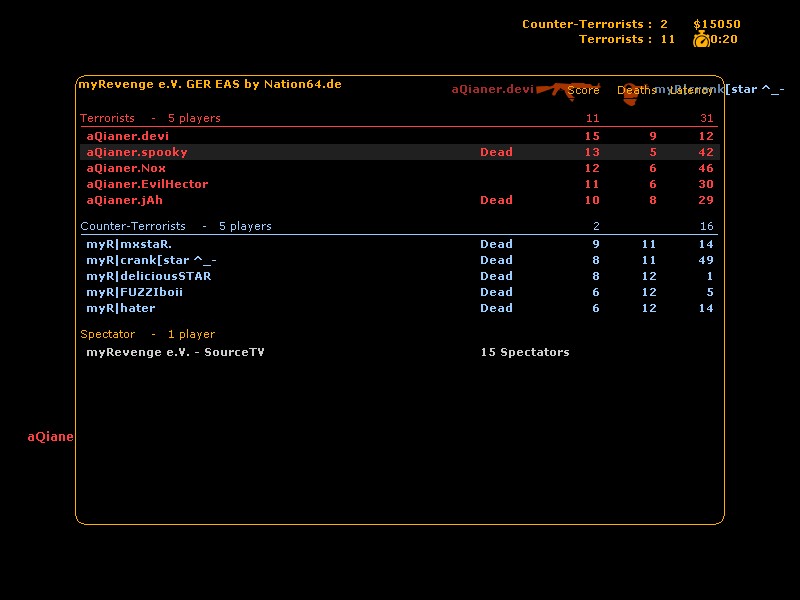The image size is (800, 600).
Task: Click the Spectator section header
Action: click(107, 334)
